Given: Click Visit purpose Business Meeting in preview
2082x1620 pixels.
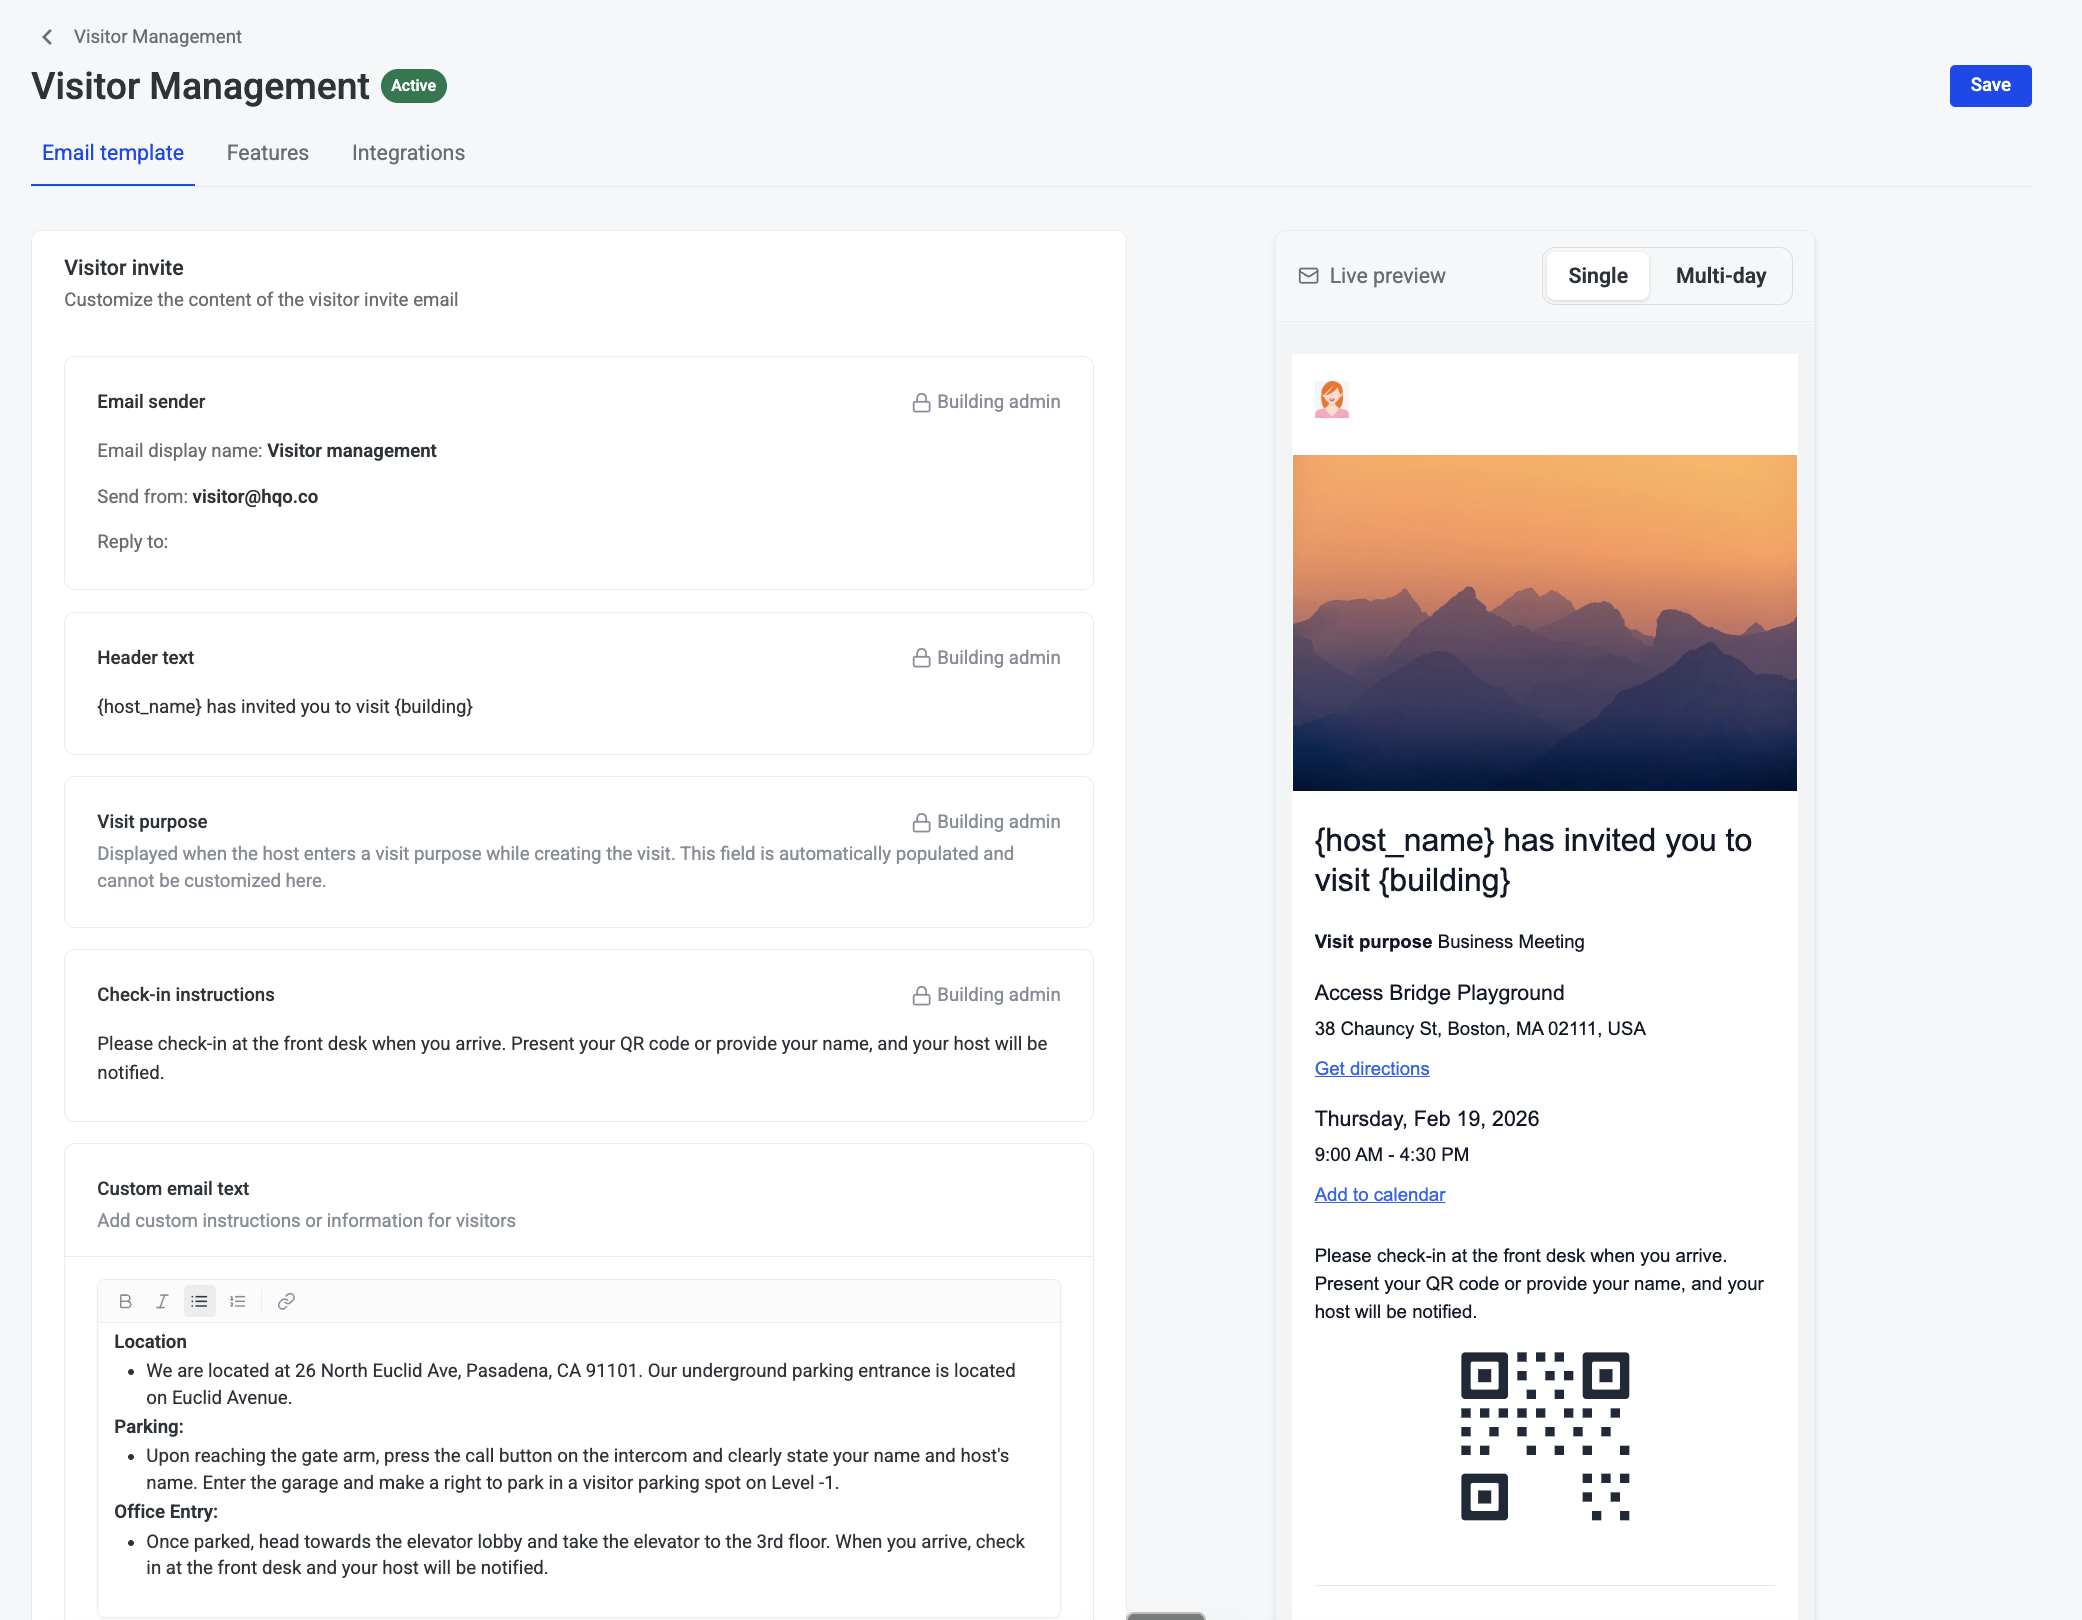Looking at the screenshot, I should (x=1450, y=942).
